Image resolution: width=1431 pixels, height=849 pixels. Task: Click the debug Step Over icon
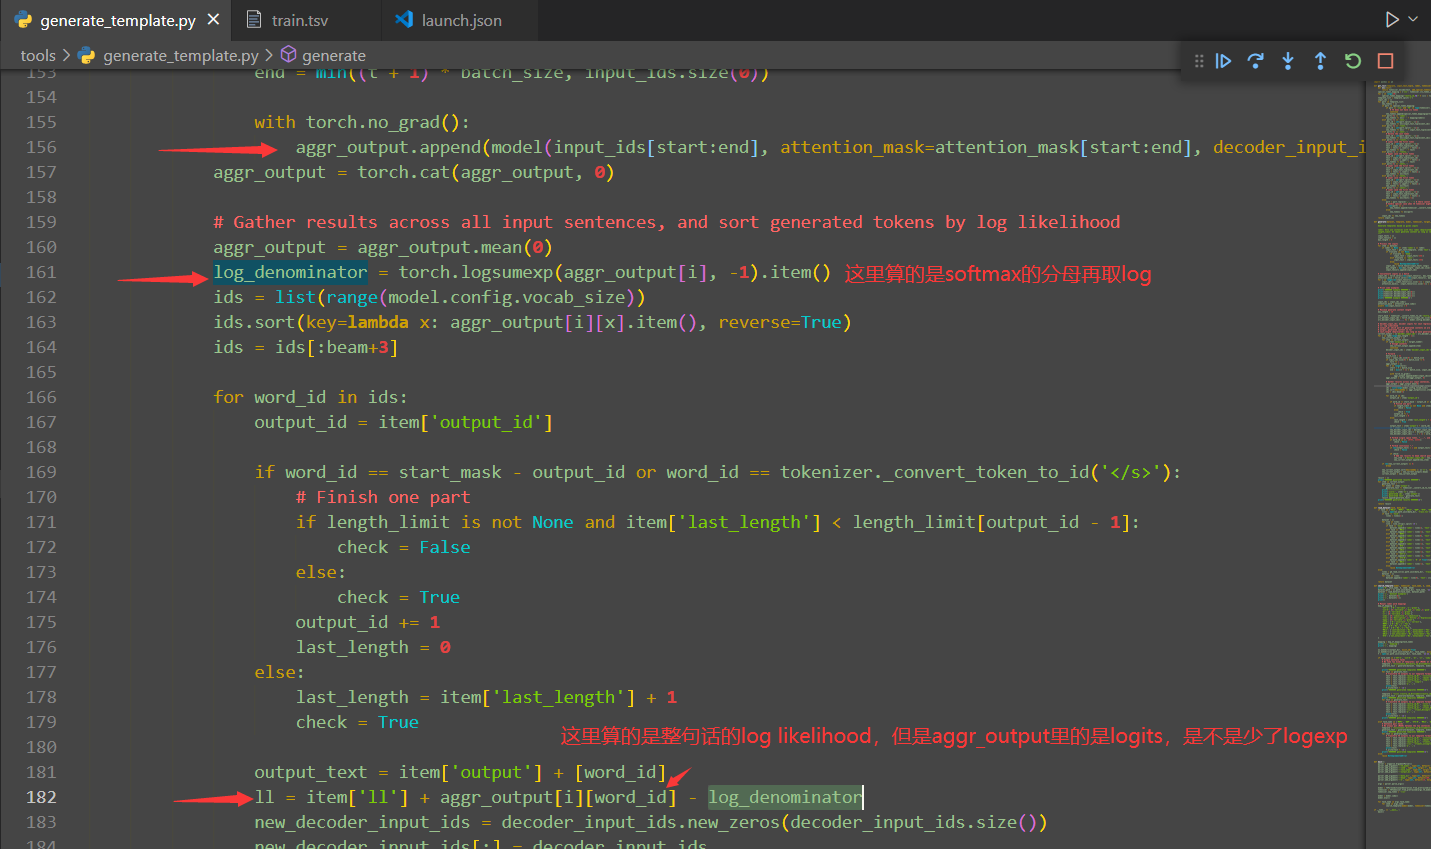click(1256, 61)
